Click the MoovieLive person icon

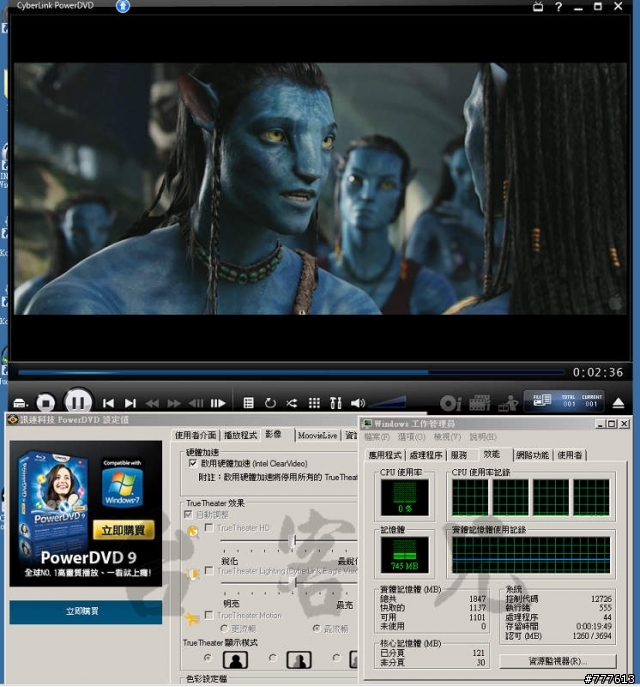(508, 403)
